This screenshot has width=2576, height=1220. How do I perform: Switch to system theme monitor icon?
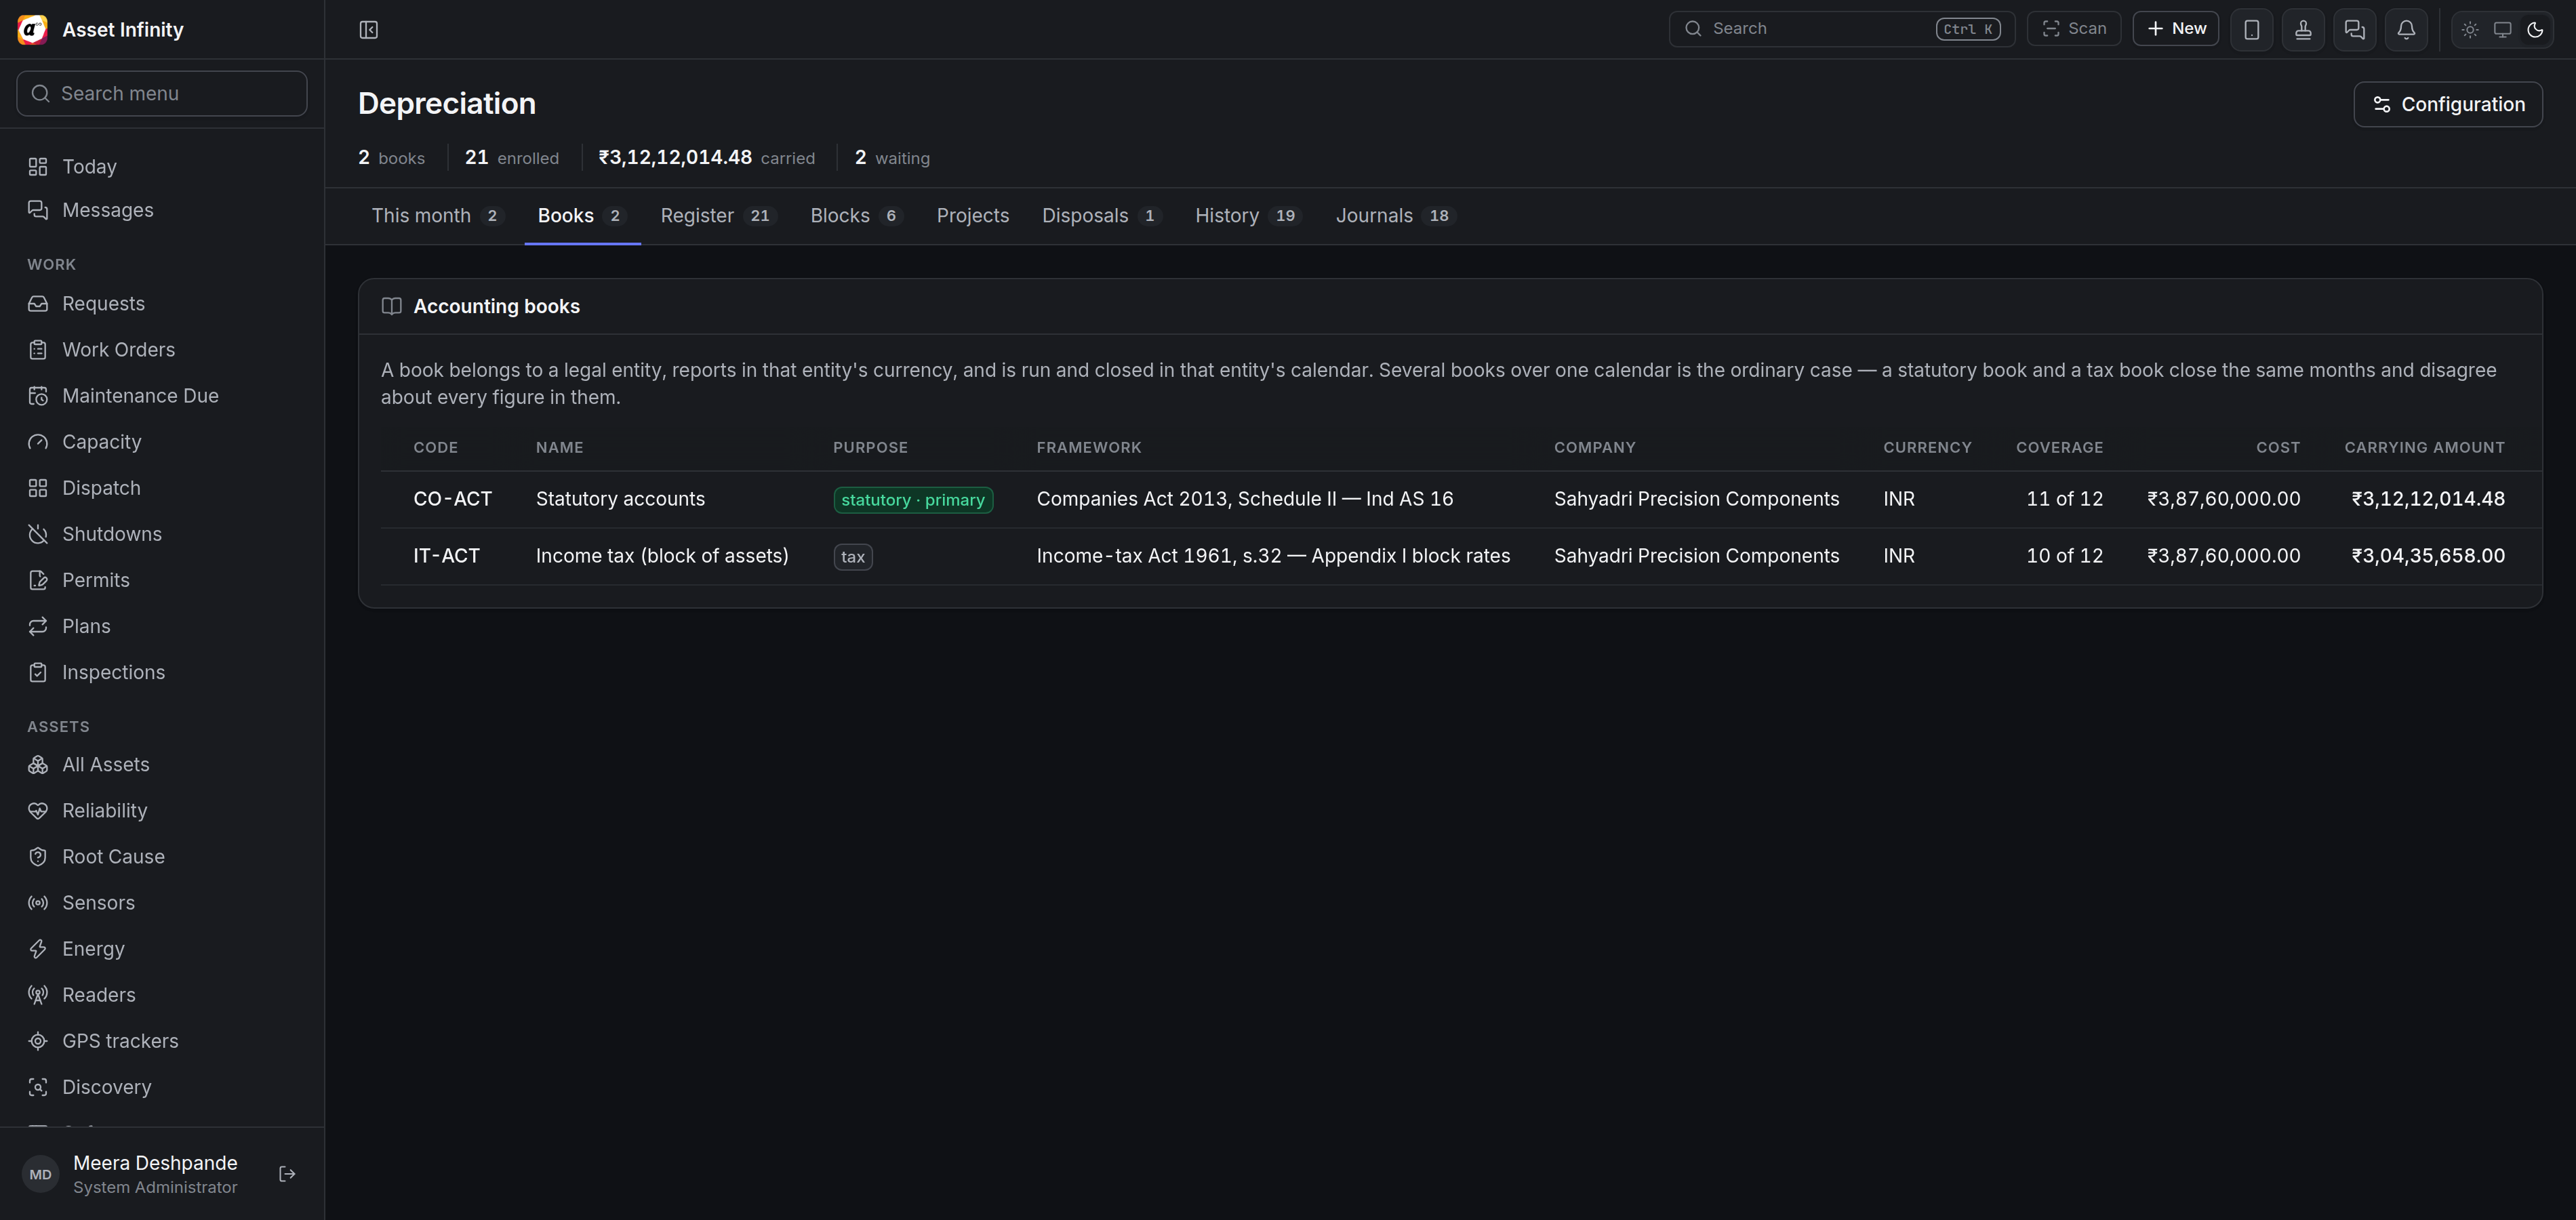pyautogui.click(x=2503, y=30)
